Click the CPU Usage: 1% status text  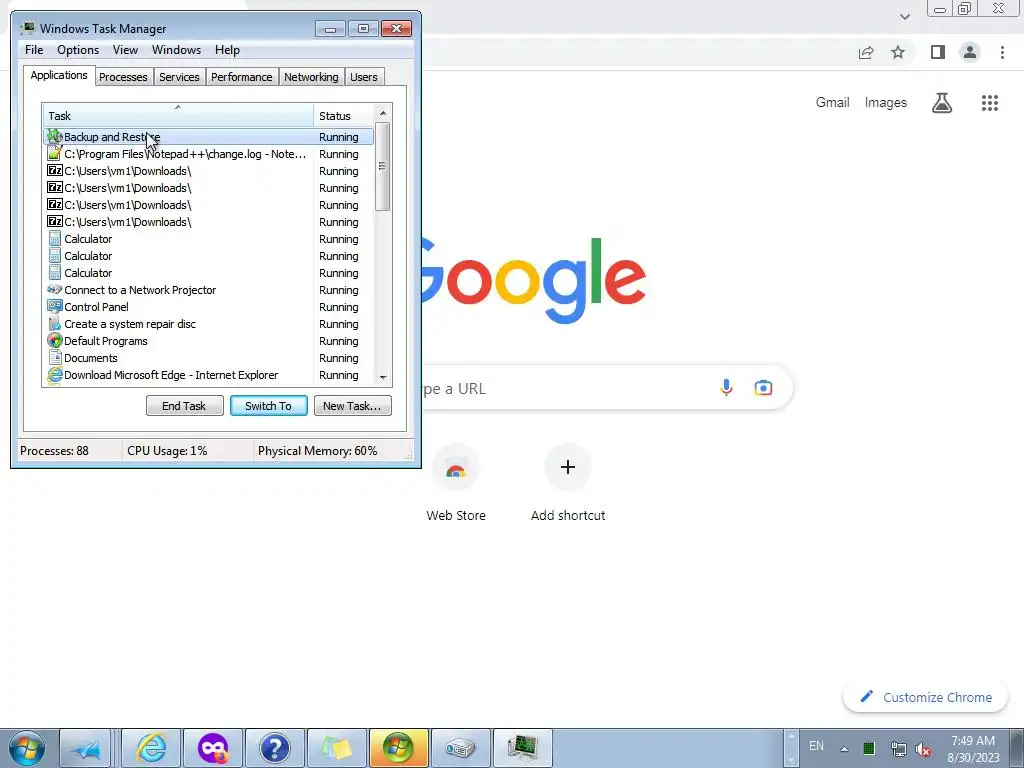tap(167, 451)
